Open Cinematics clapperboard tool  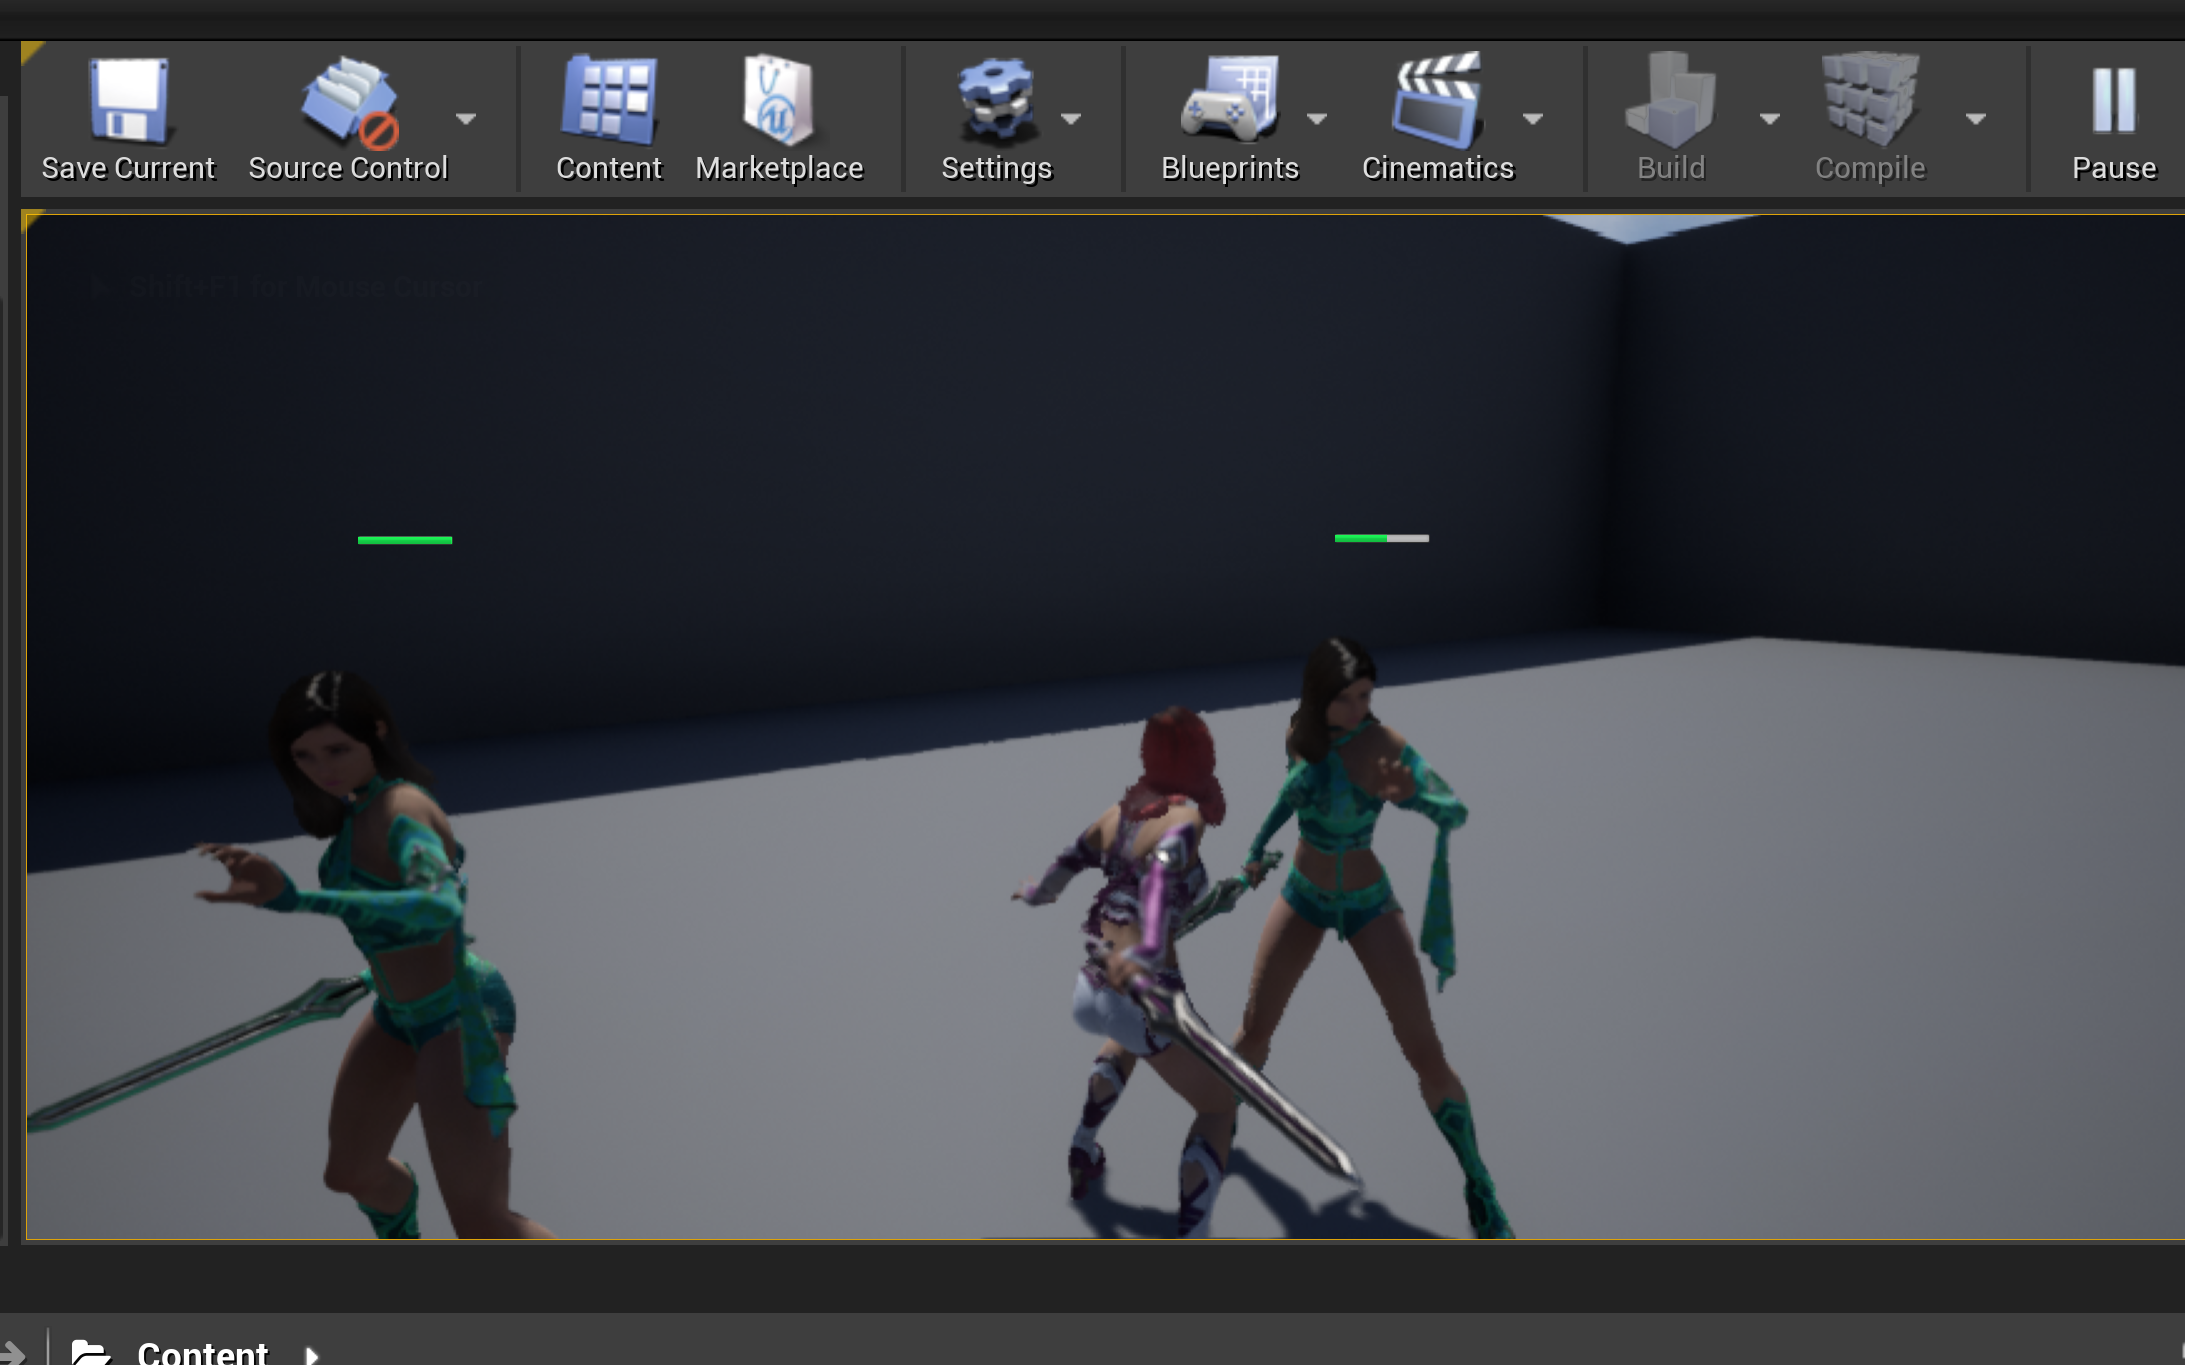pyautogui.click(x=1438, y=95)
